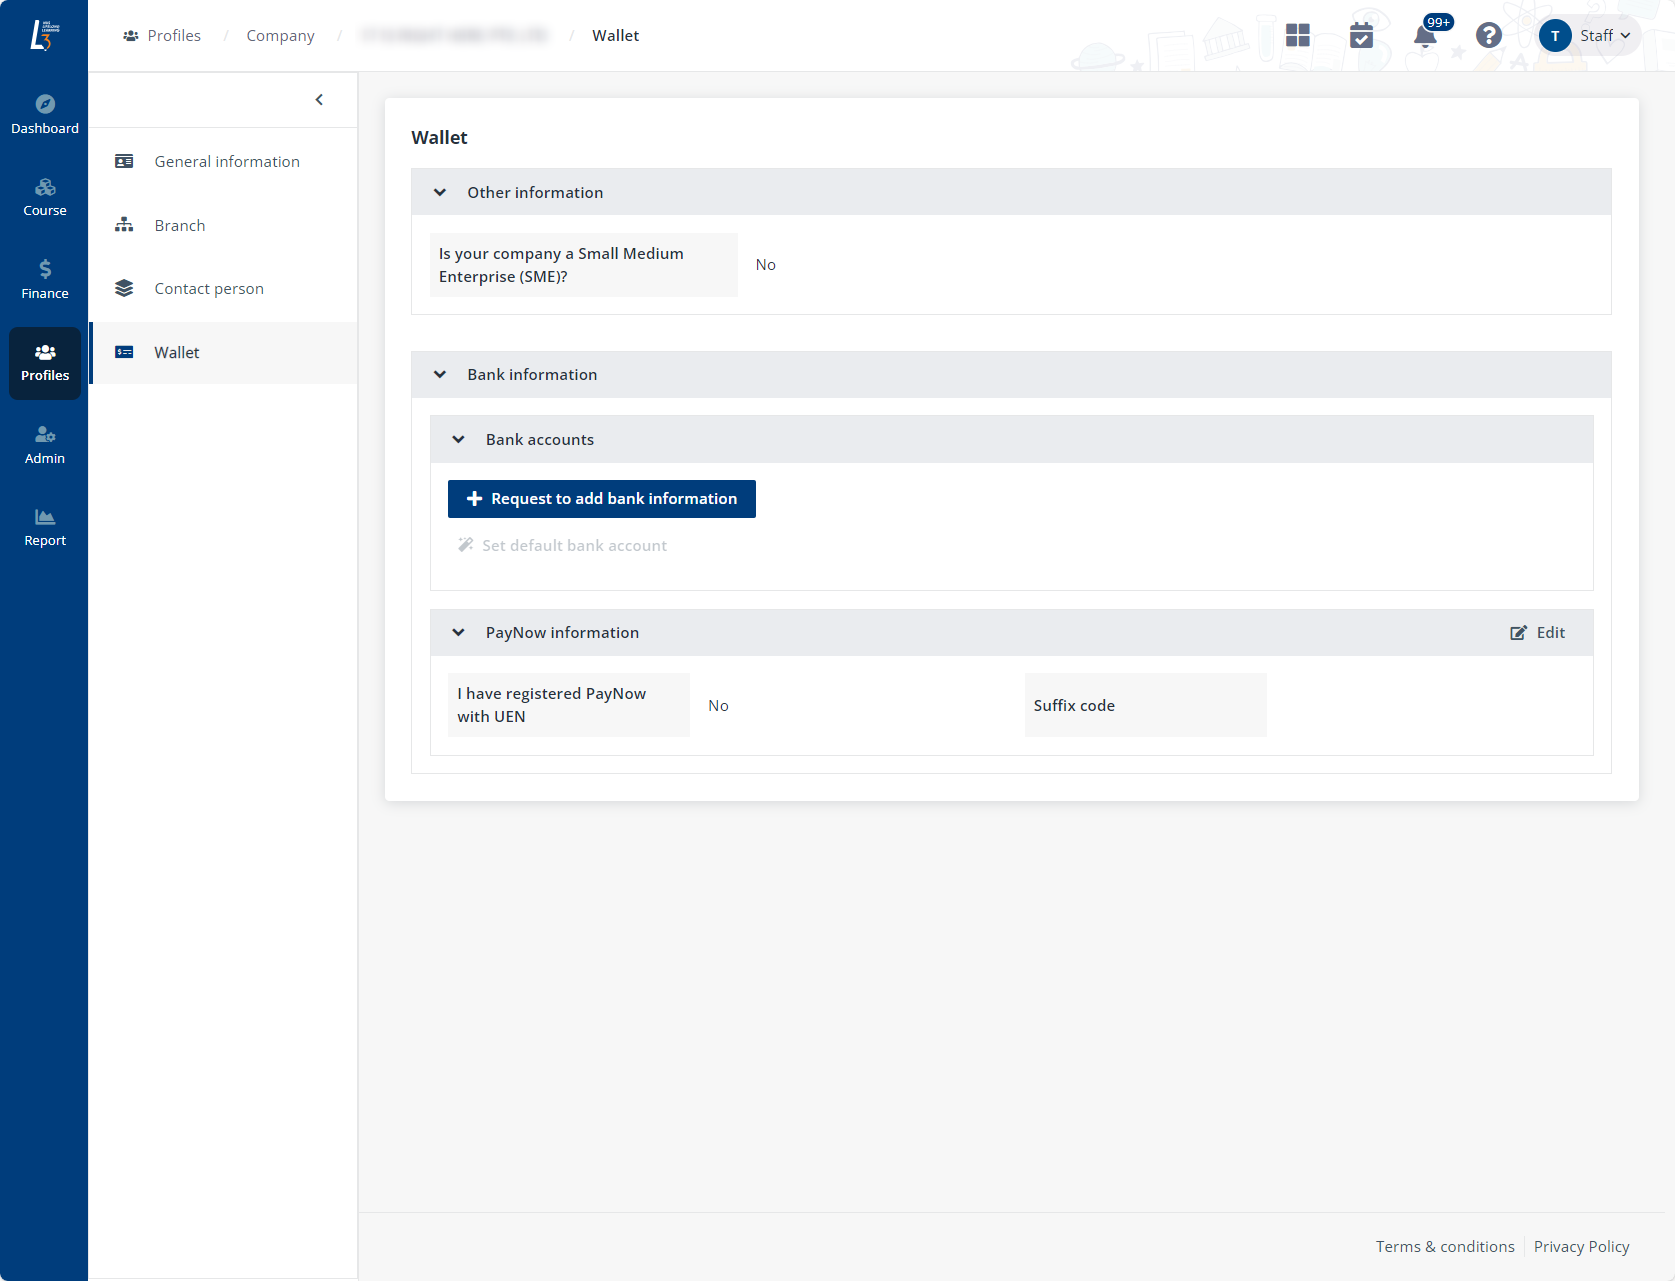Go to Dashboard in left navigation

[x=45, y=115]
